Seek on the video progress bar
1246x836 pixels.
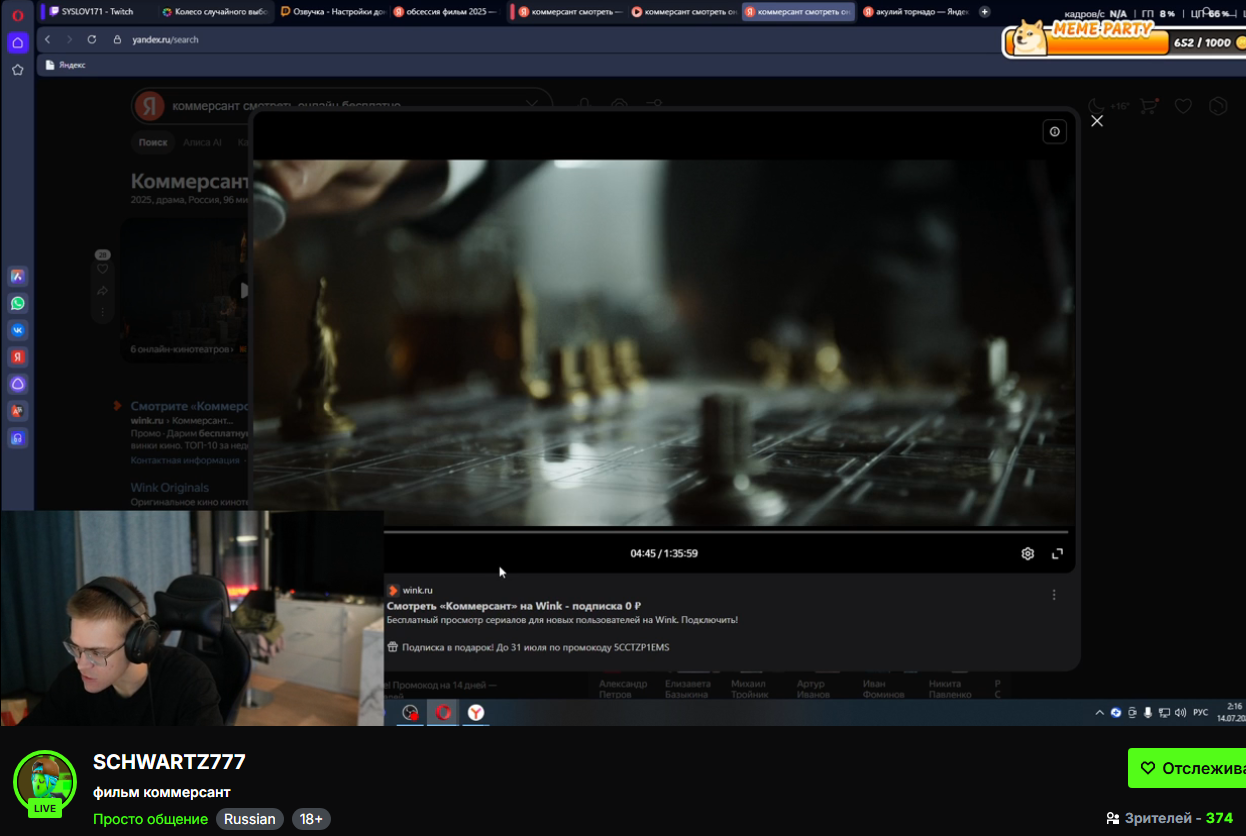(726, 532)
